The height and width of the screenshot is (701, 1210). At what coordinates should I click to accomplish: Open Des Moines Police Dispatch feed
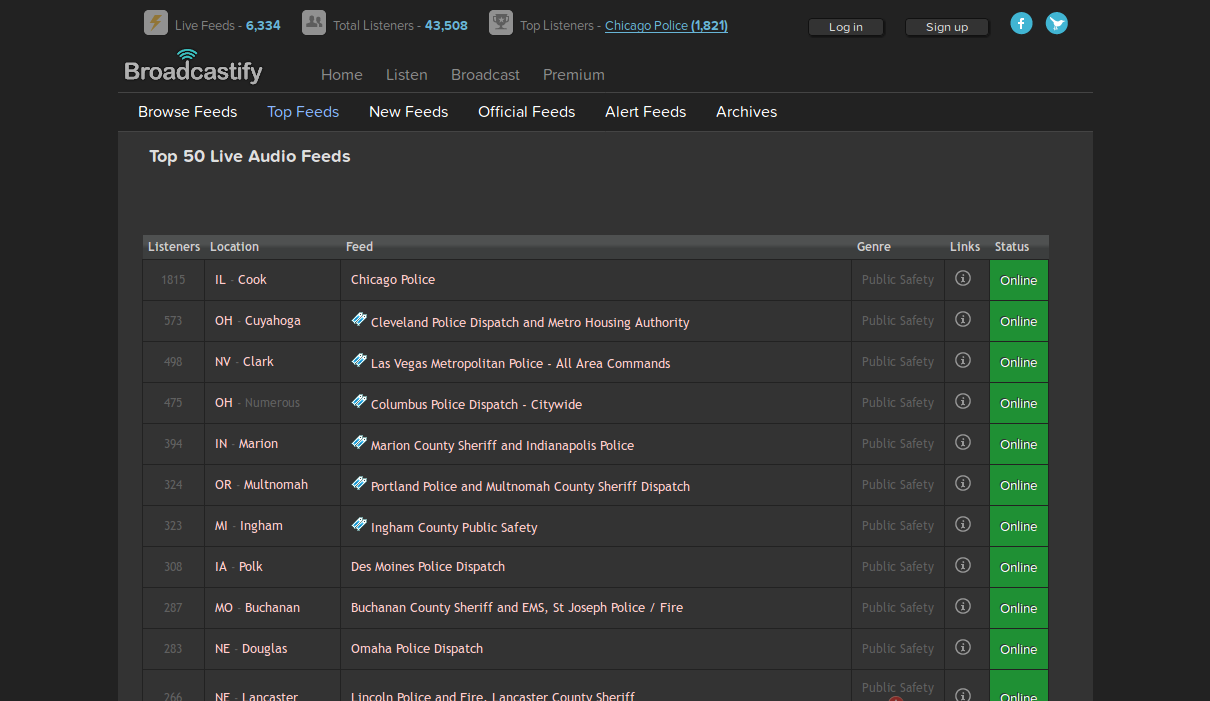pos(428,566)
